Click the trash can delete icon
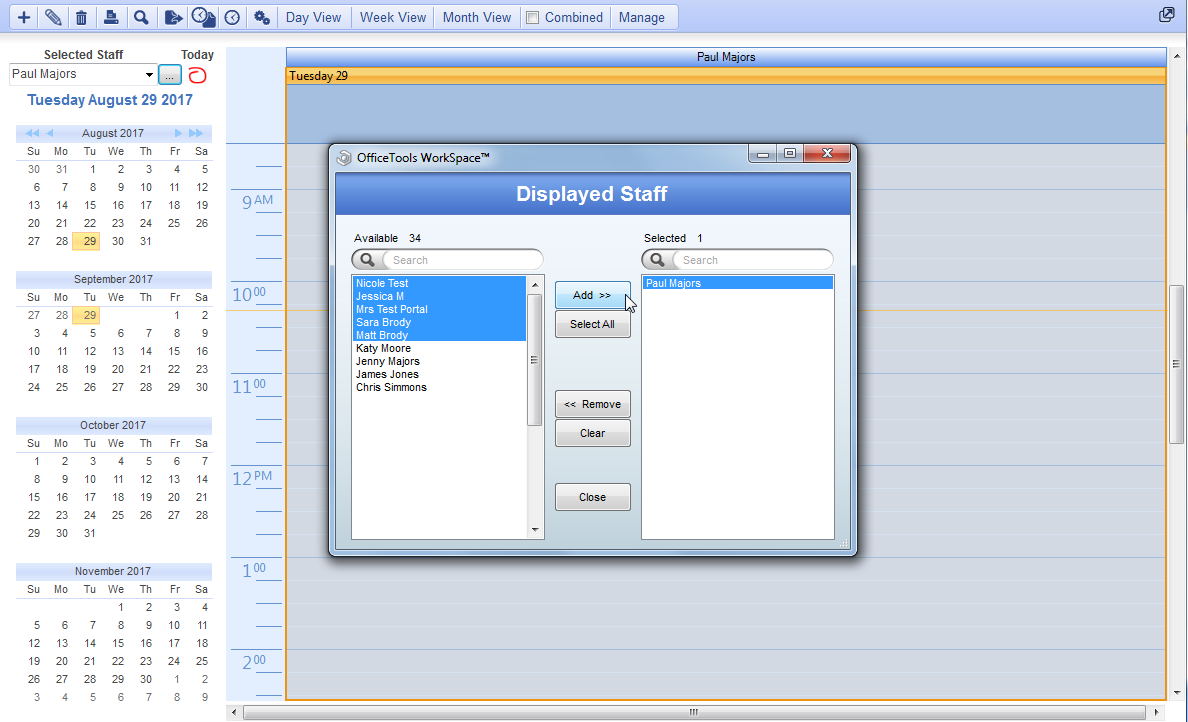This screenshot has width=1188, height=722. point(82,17)
